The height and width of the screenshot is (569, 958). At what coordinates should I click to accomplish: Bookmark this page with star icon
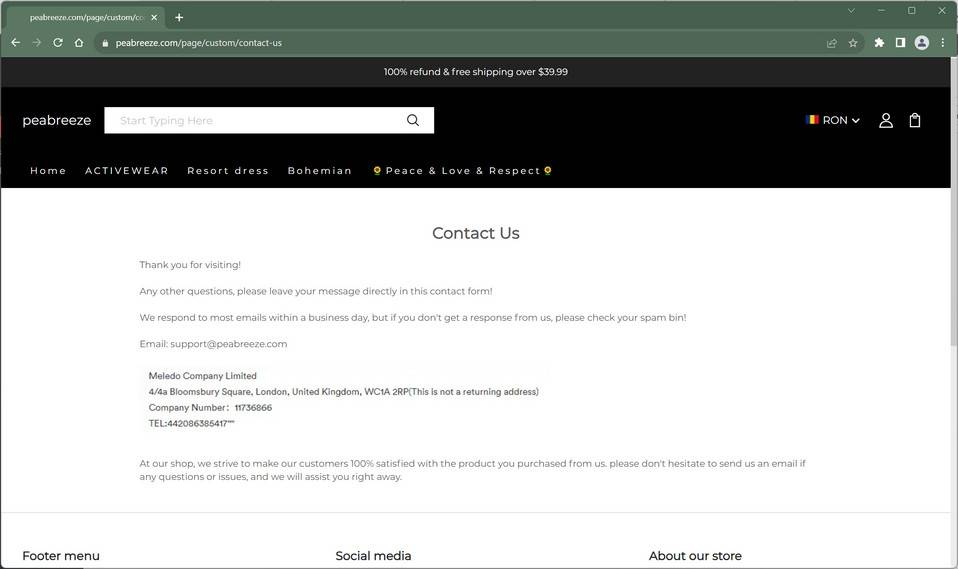[853, 43]
